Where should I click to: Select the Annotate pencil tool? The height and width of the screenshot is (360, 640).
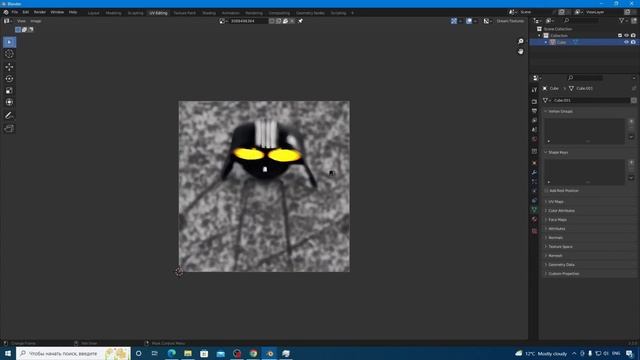(x=9, y=116)
